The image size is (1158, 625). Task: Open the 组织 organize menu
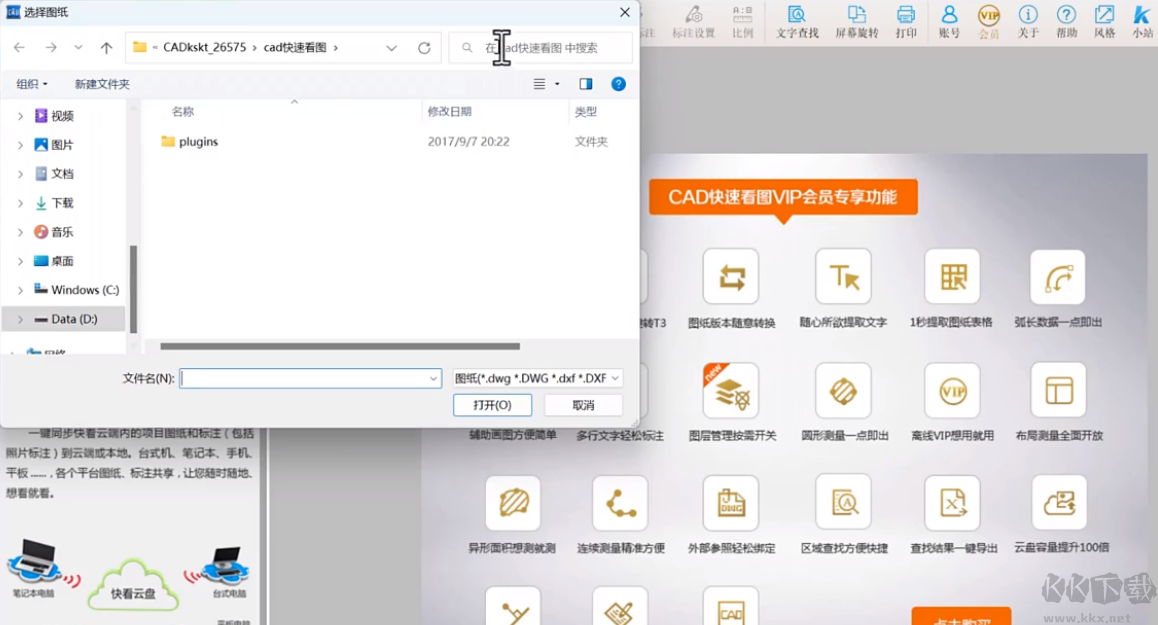coord(32,84)
